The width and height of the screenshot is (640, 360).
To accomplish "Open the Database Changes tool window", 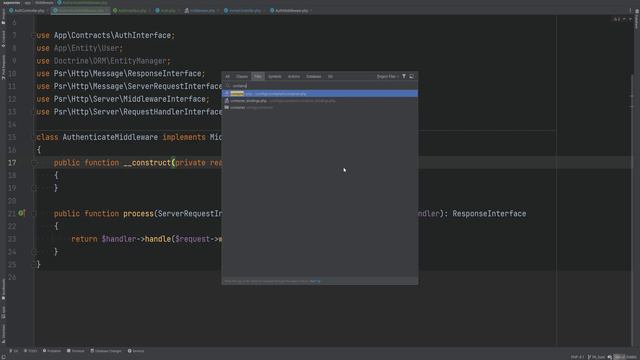I will click(106, 351).
